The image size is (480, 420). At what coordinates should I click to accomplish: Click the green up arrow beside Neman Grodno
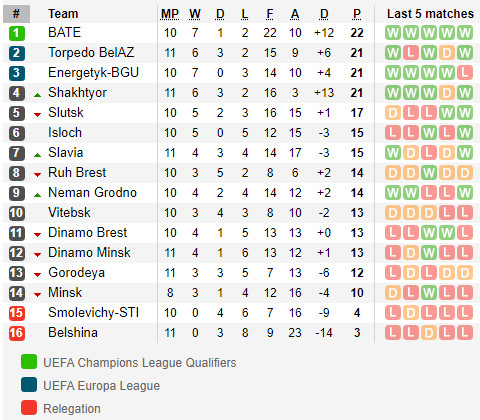click(38, 195)
